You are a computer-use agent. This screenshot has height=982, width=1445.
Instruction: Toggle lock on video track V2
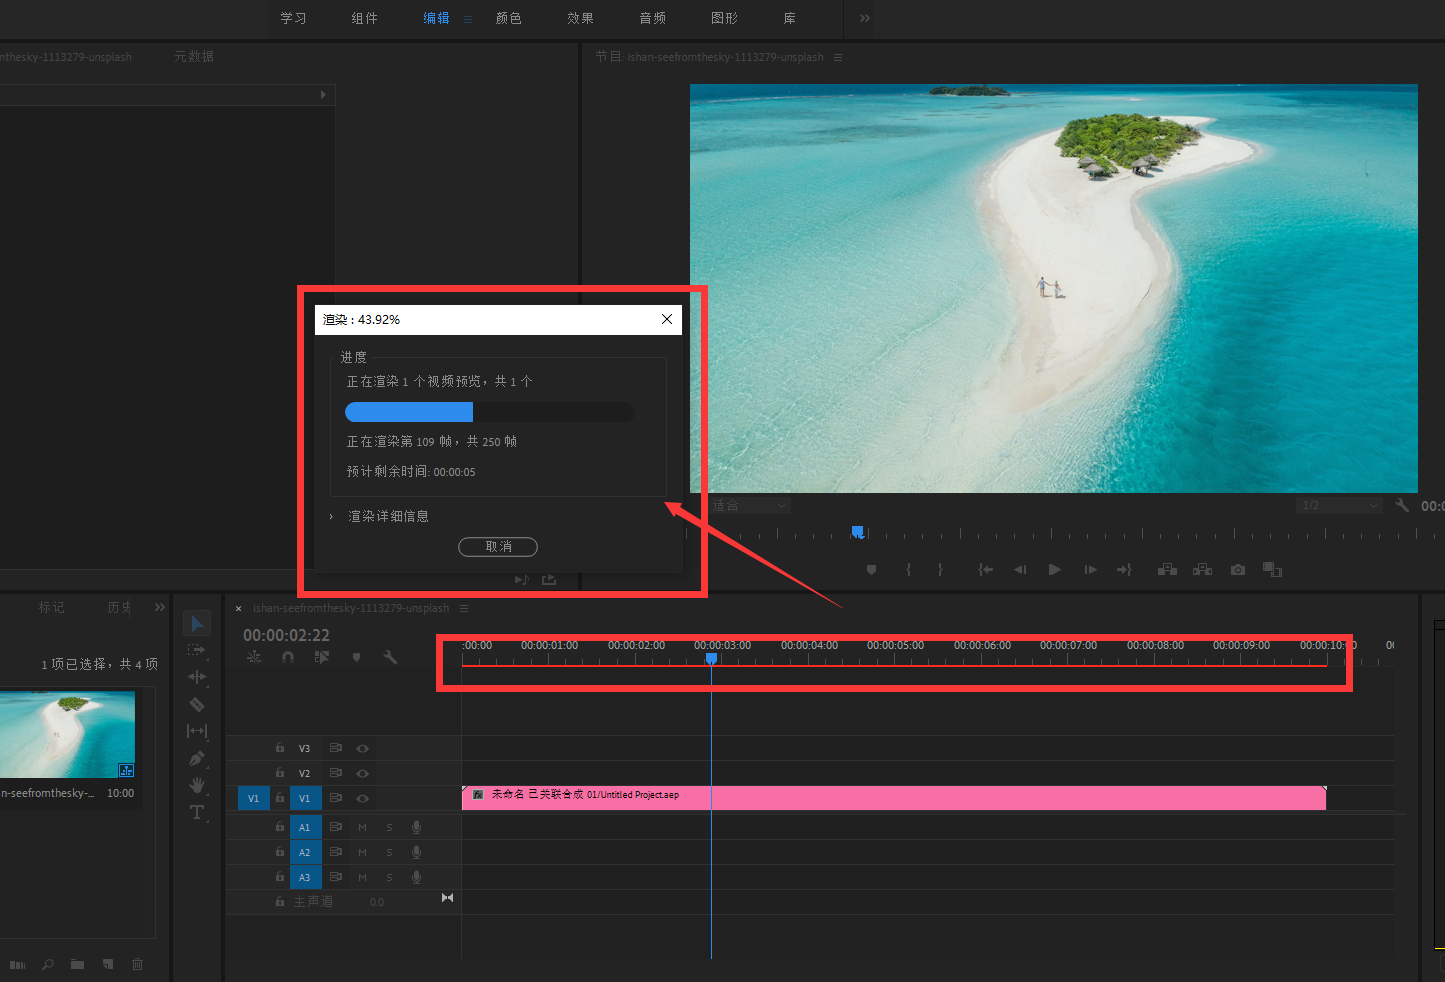(280, 773)
